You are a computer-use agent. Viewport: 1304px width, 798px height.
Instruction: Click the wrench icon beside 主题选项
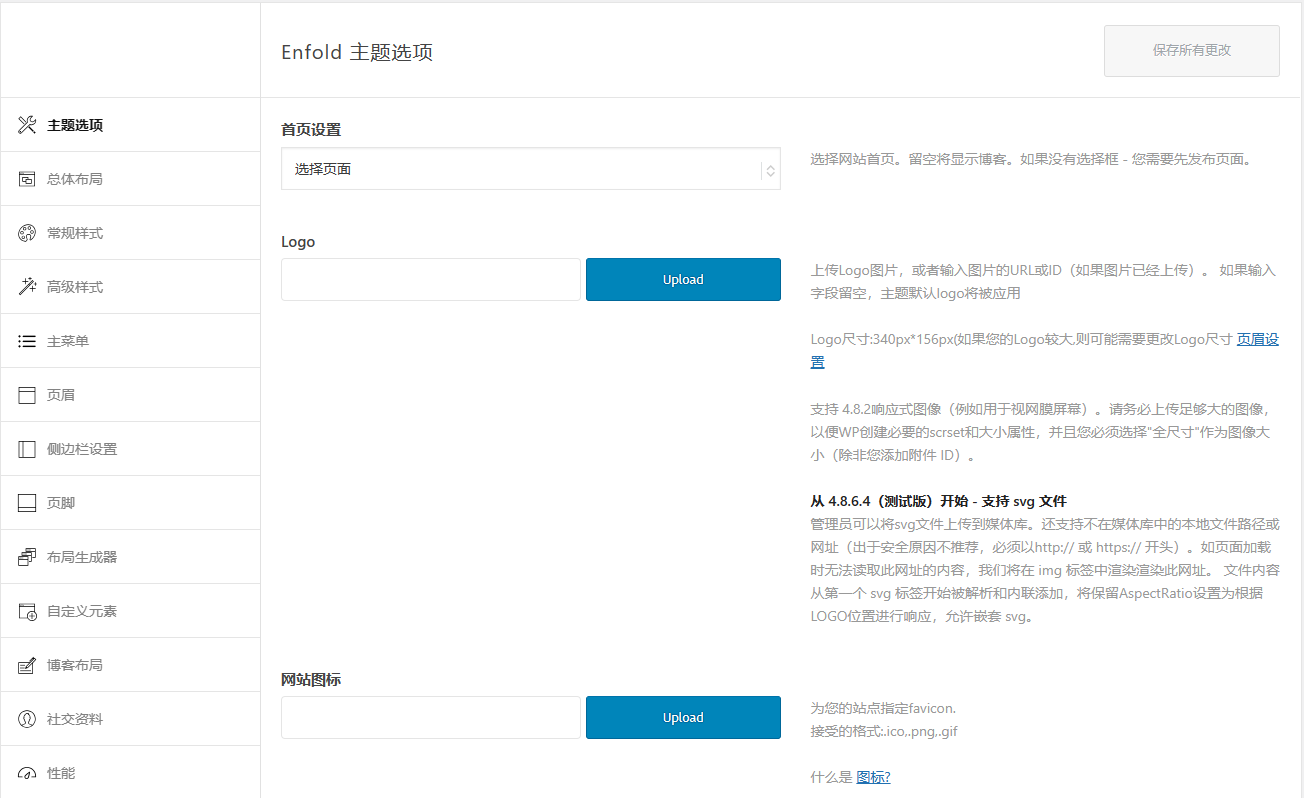pyautogui.click(x=27, y=125)
